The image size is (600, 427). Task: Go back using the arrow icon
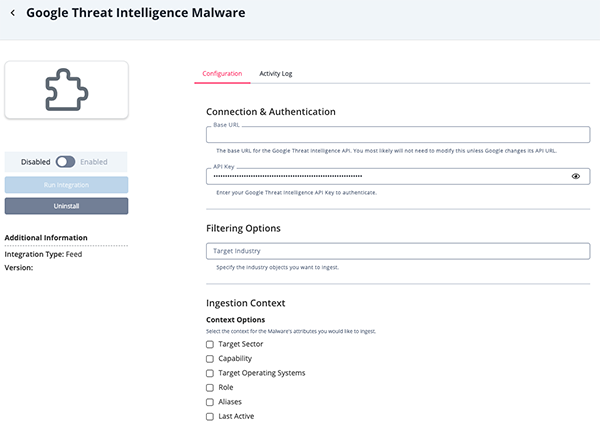click(x=13, y=13)
